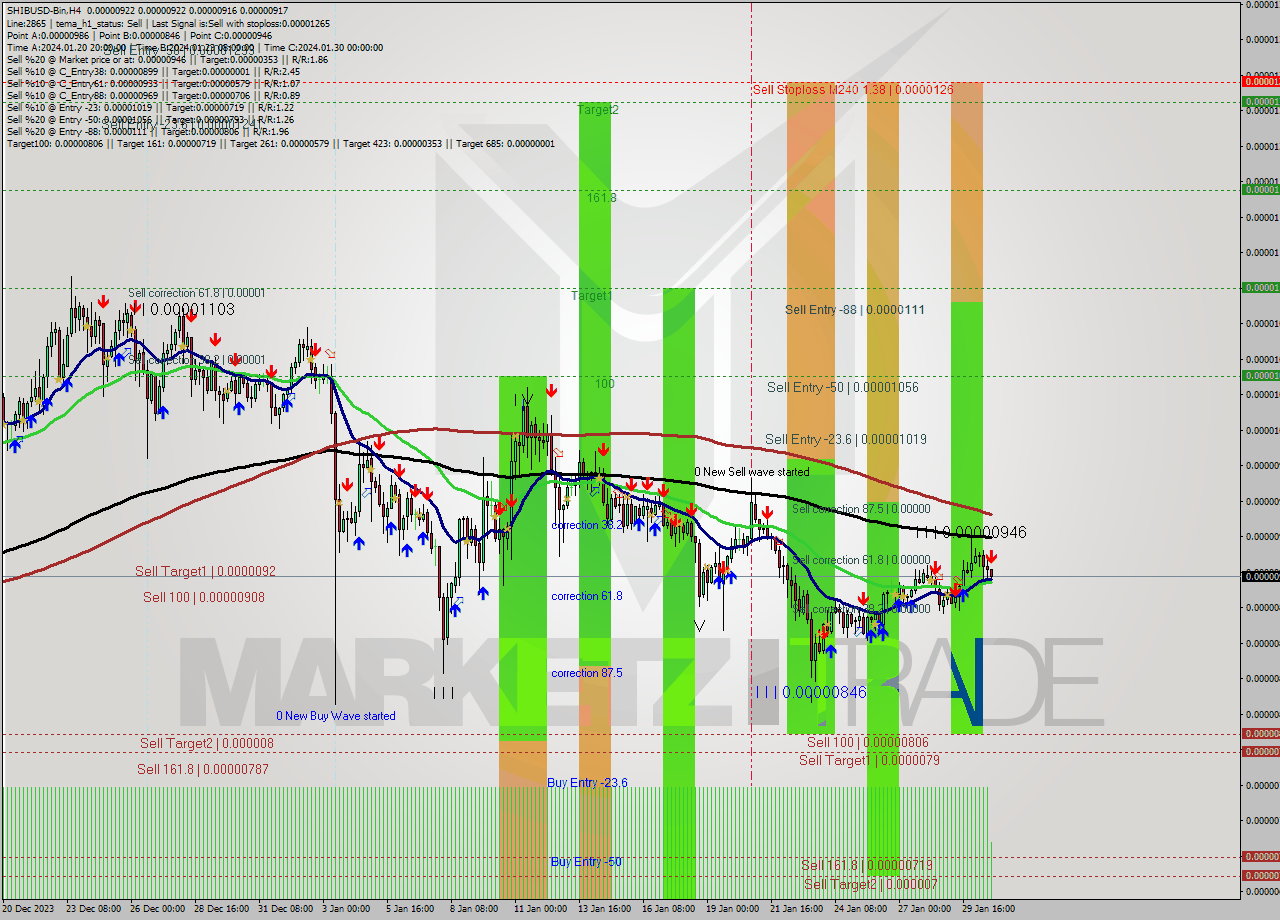1280x920 pixels.
Task: Click the | 0.00001103 peak price label
Action: coord(188,310)
